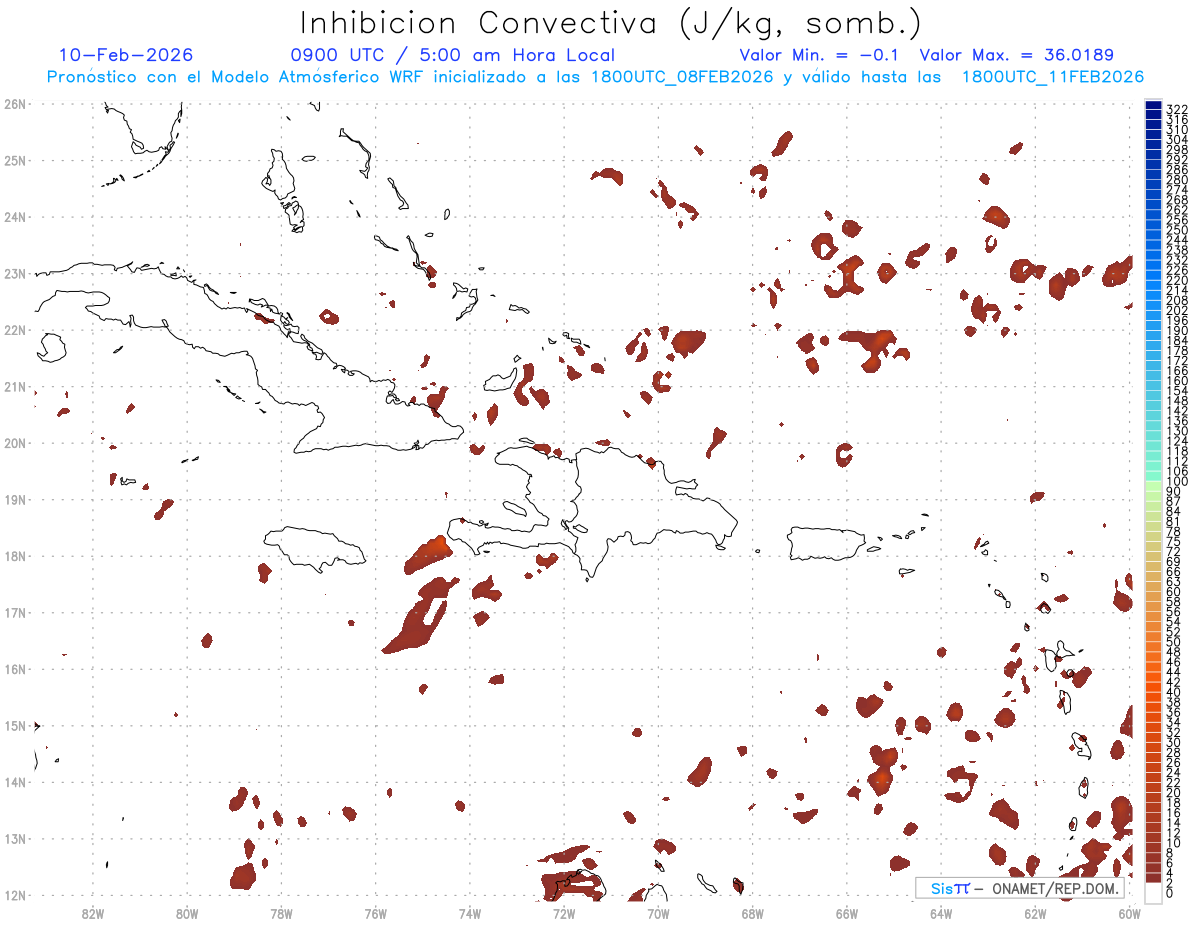1200x927 pixels.
Task: Click the 80W longitude label
Action: tap(187, 913)
